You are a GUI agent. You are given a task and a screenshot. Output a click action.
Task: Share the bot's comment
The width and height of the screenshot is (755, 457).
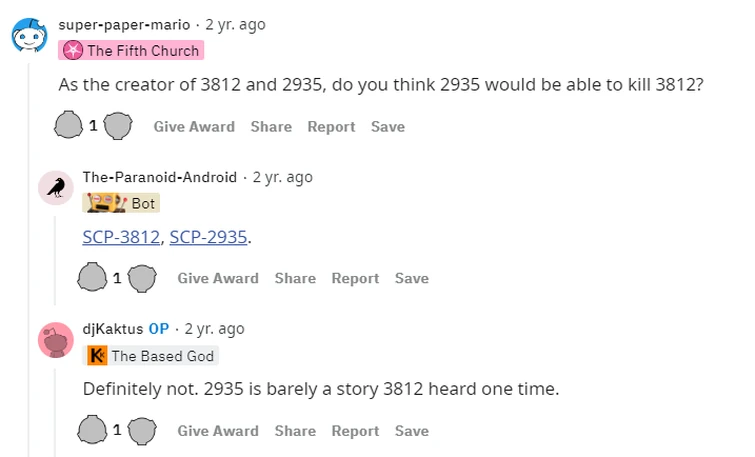(295, 278)
